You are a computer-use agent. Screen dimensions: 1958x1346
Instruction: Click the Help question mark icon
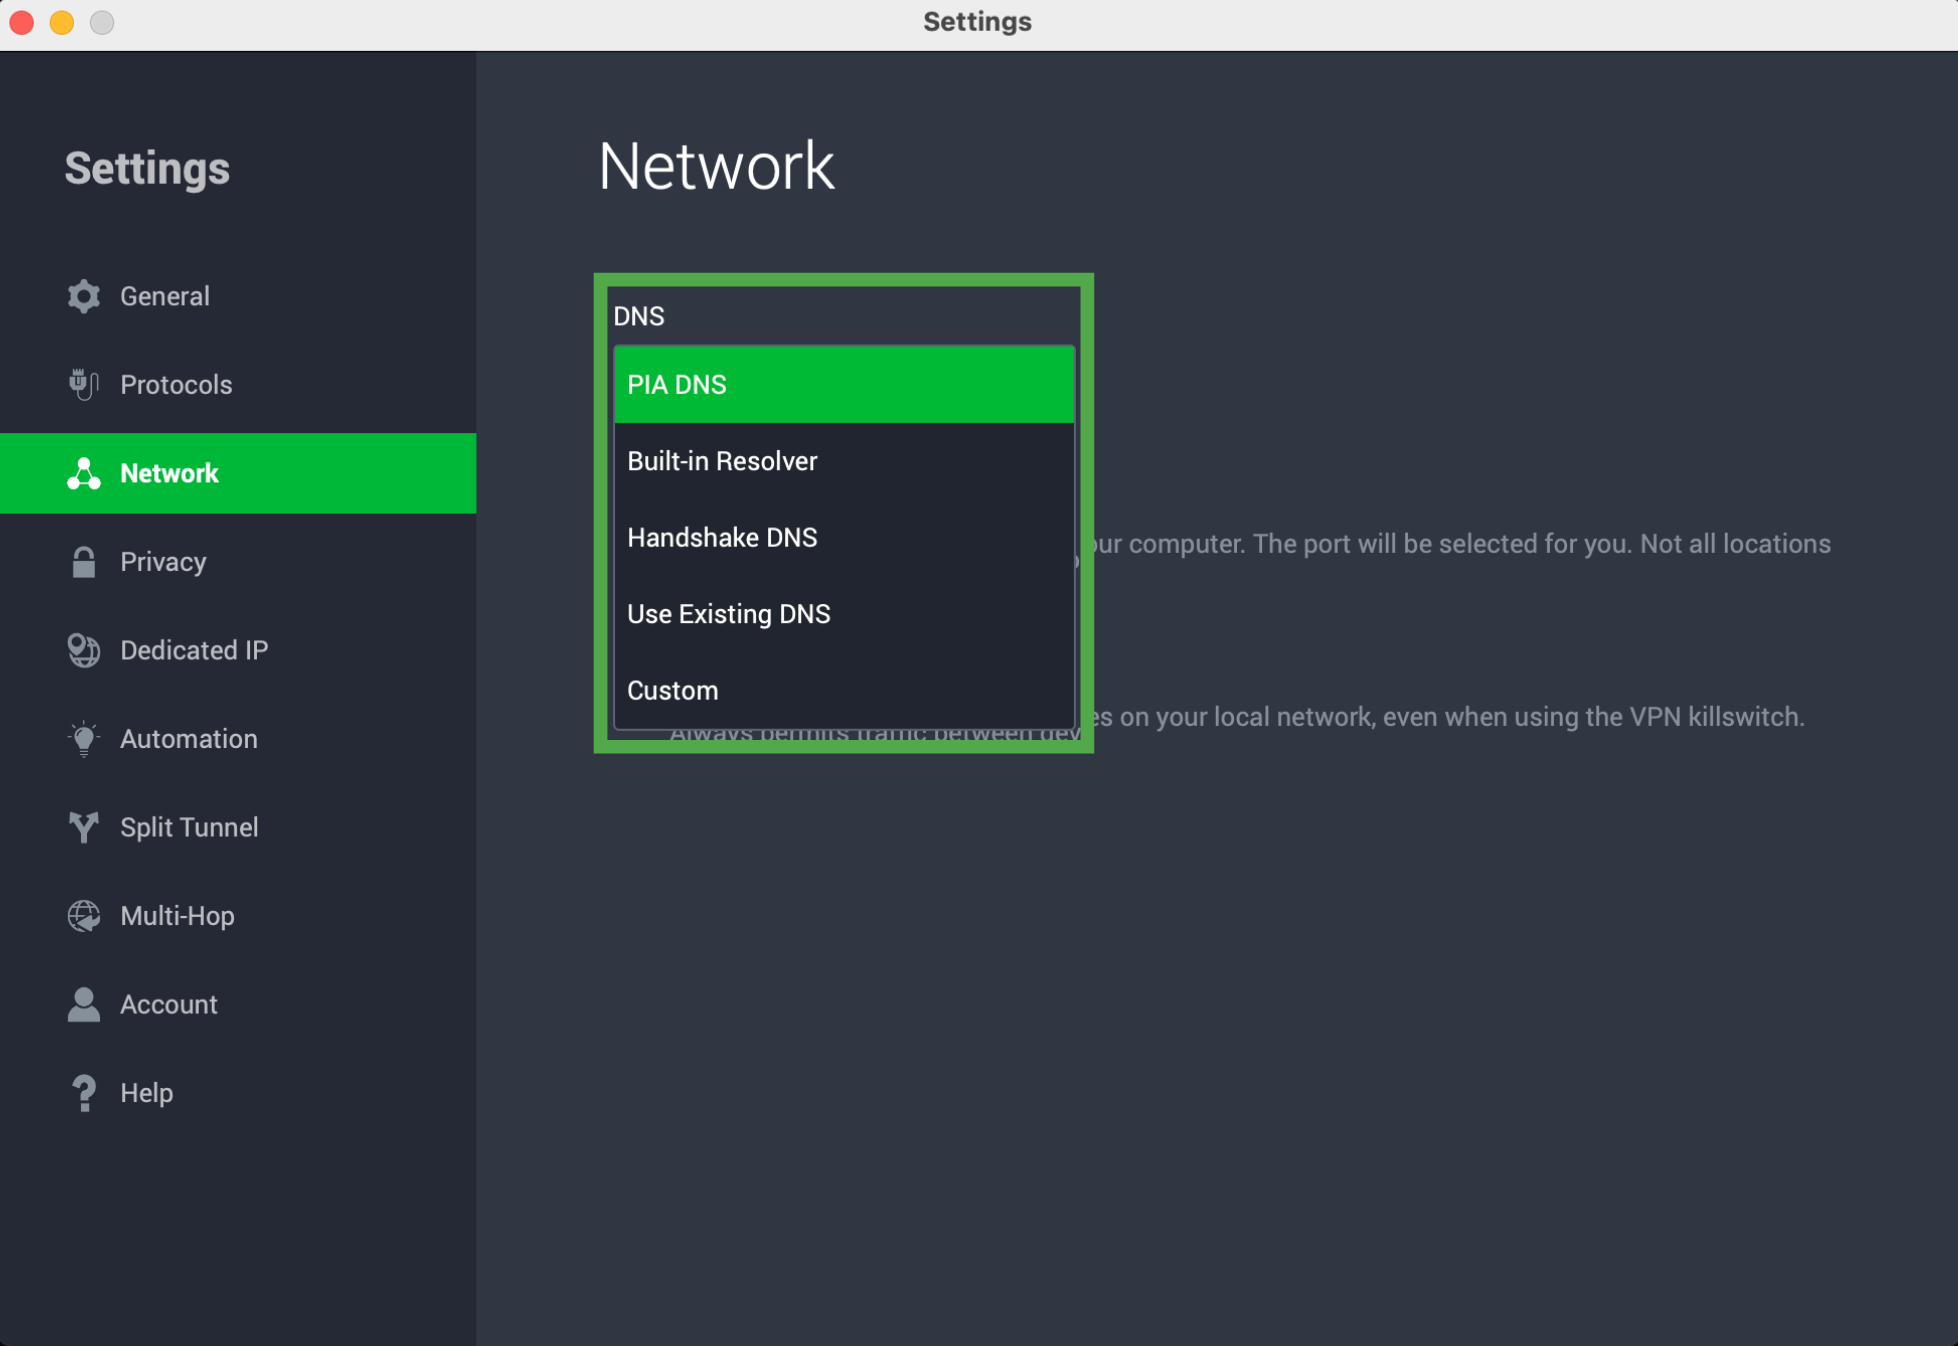pyautogui.click(x=84, y=1093)
